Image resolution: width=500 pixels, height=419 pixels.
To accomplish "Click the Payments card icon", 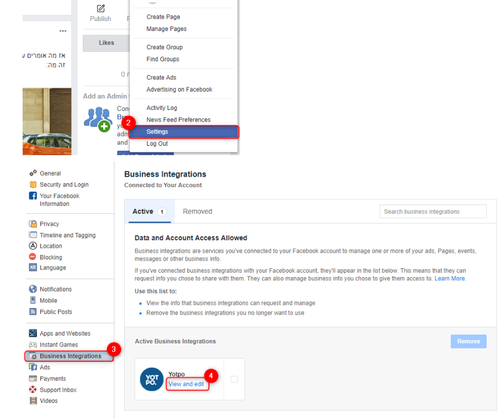I will click(33, 378).
